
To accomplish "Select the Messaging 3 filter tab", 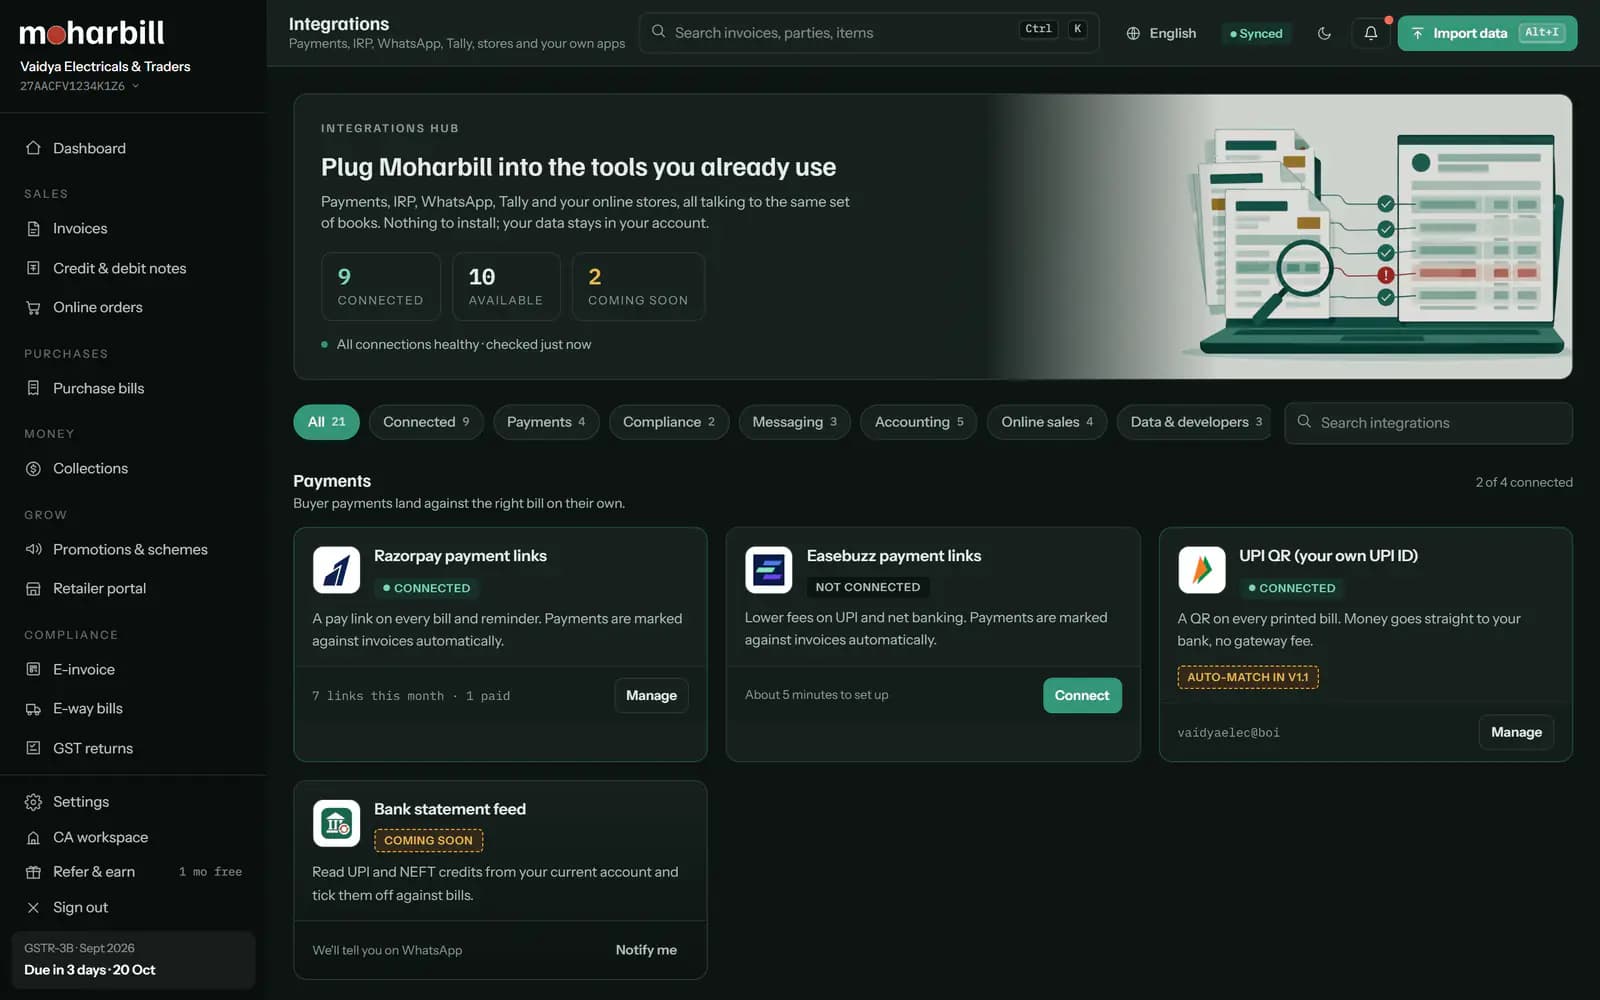I will [x=795, y=422].
